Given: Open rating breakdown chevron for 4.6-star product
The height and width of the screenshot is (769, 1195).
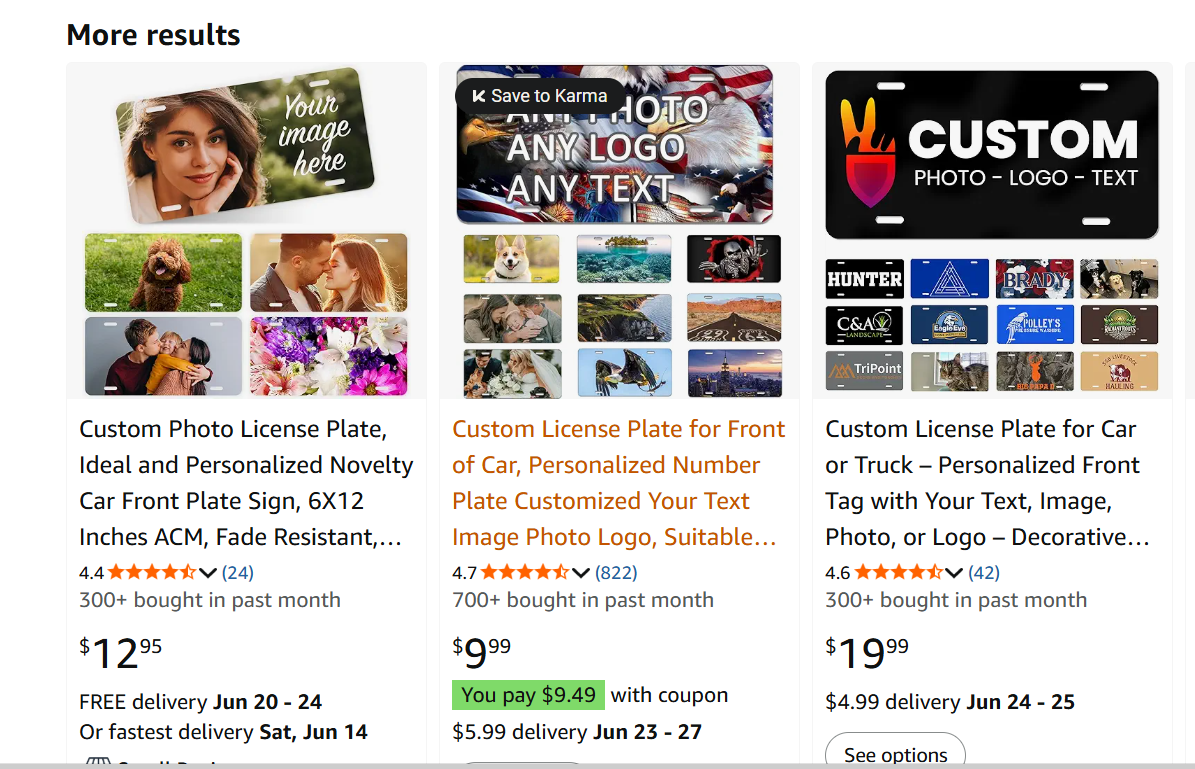Looking at the screenshot, I should click(x=954, y=573).
